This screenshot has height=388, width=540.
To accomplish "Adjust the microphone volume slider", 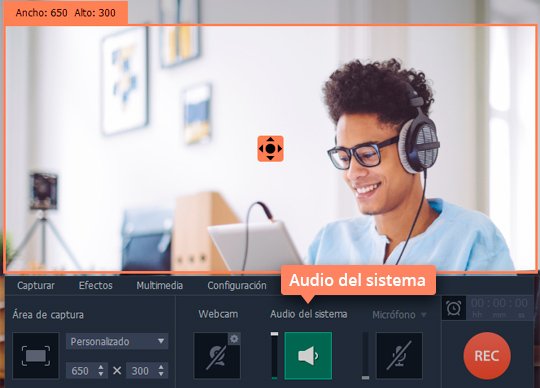I will tap(365, 356).
